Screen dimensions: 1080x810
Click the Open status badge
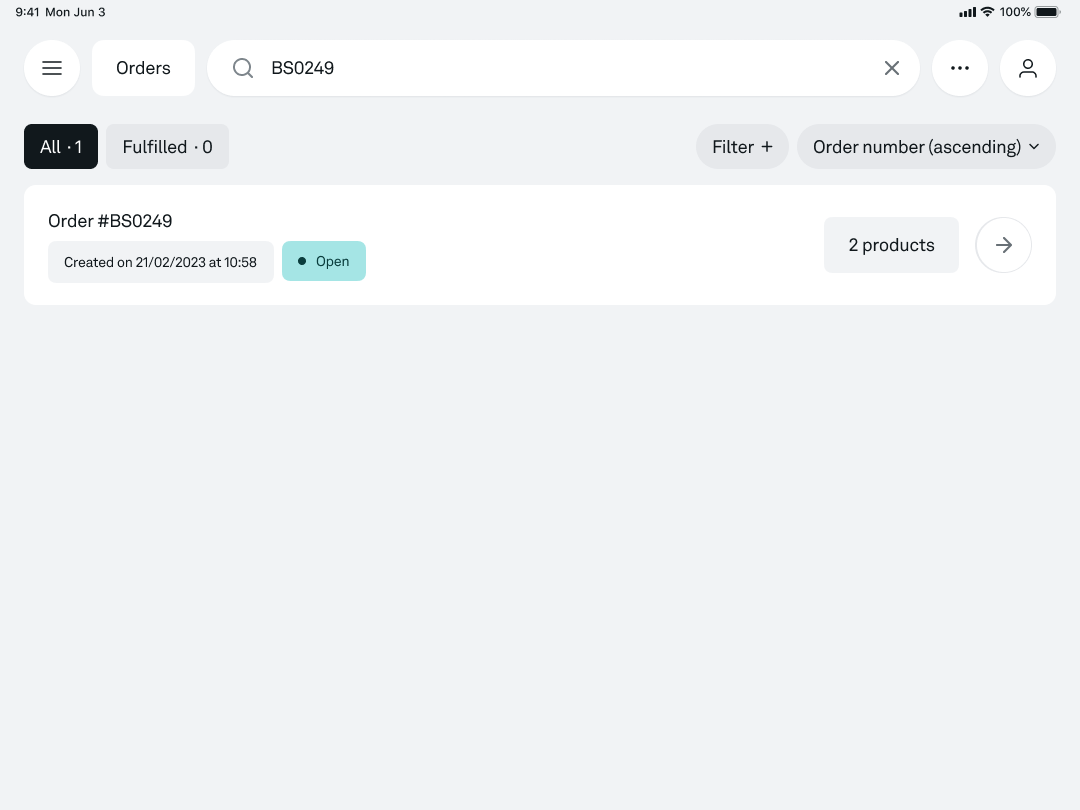point(324,261)
